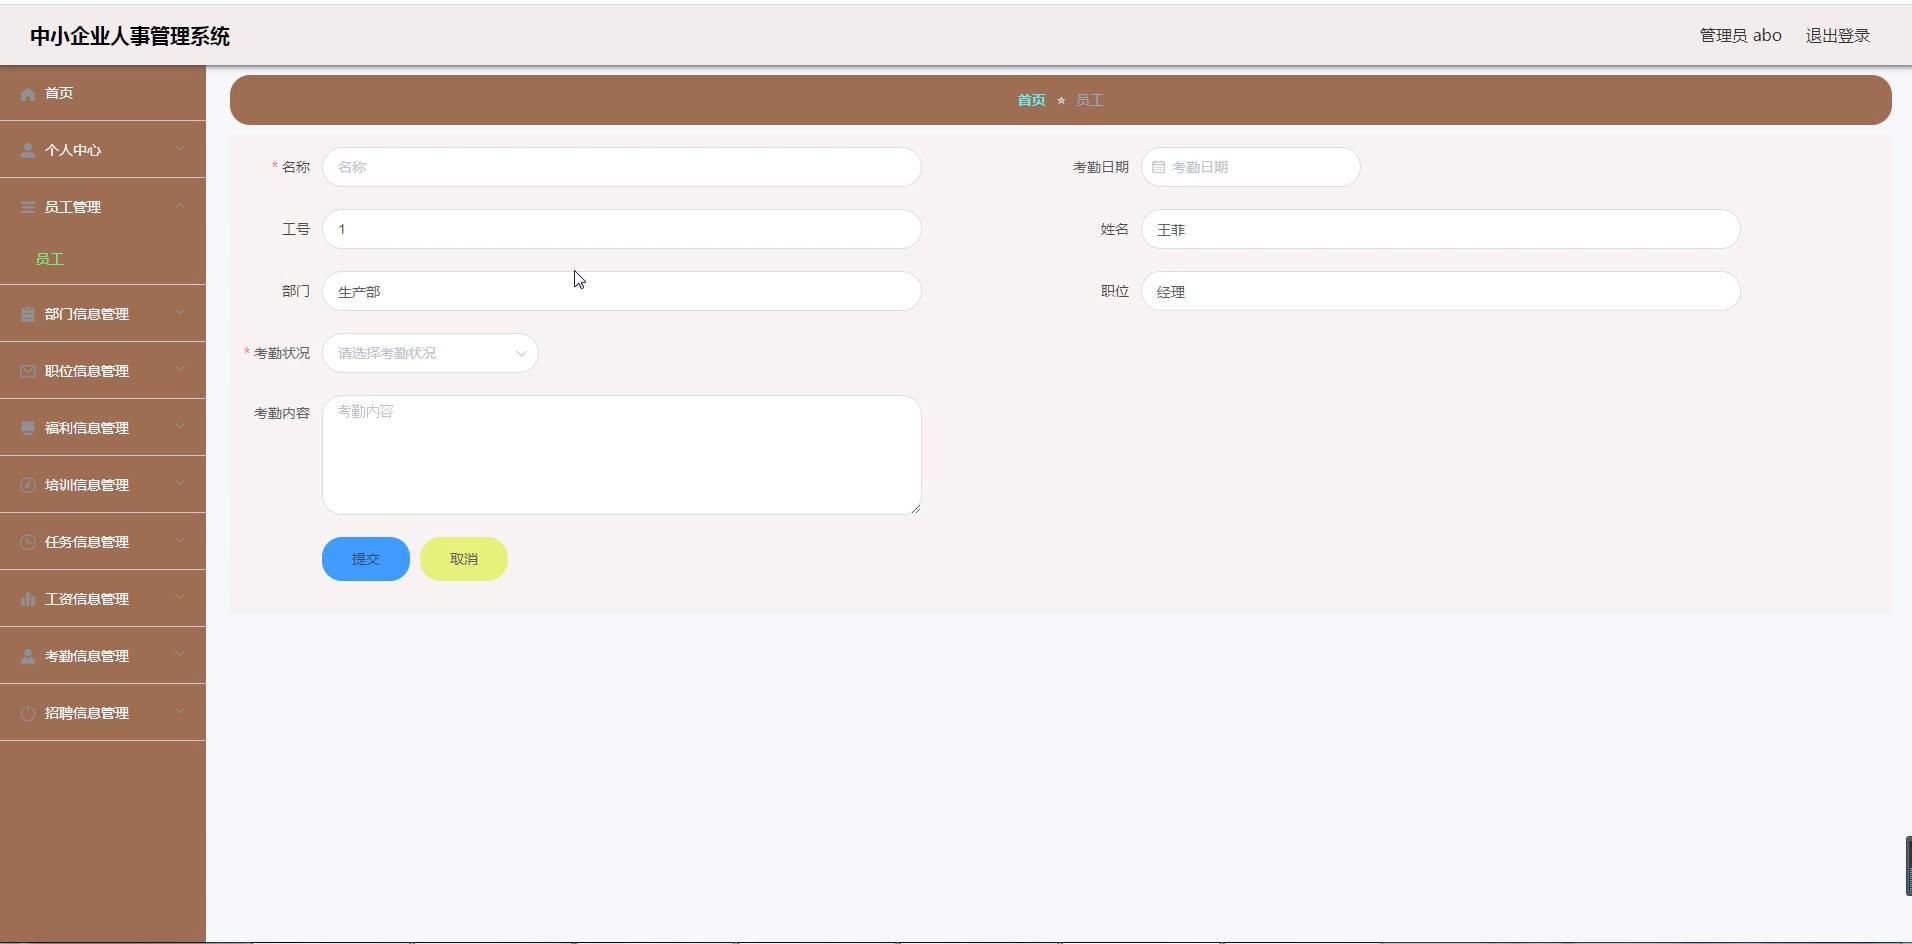
Task: Open the 考勤状况 dropdown
Action: pos(430,353)
